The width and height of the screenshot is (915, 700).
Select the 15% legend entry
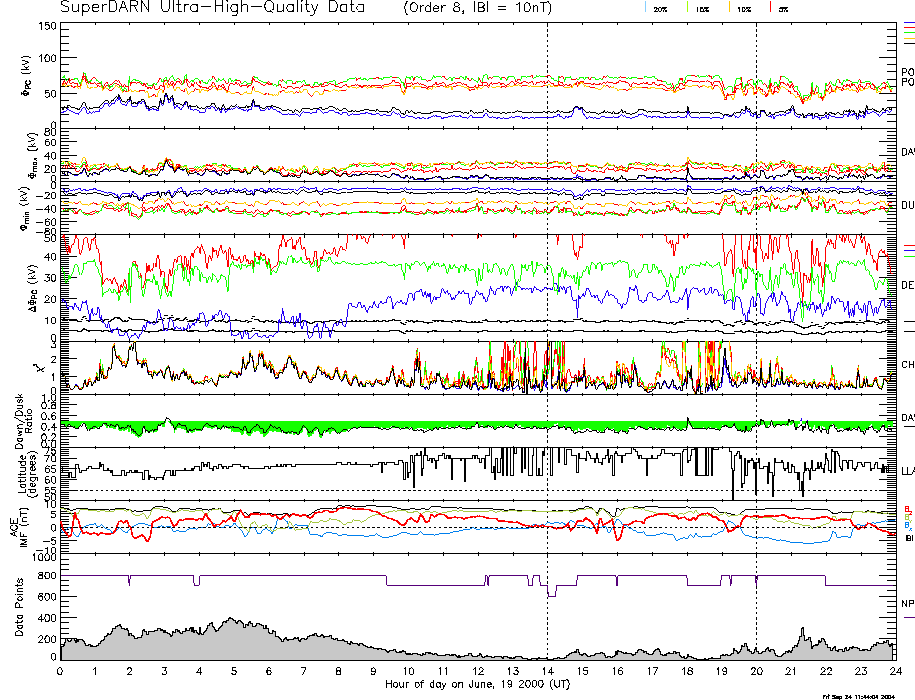pyautogui.click(x=701, y=8)
